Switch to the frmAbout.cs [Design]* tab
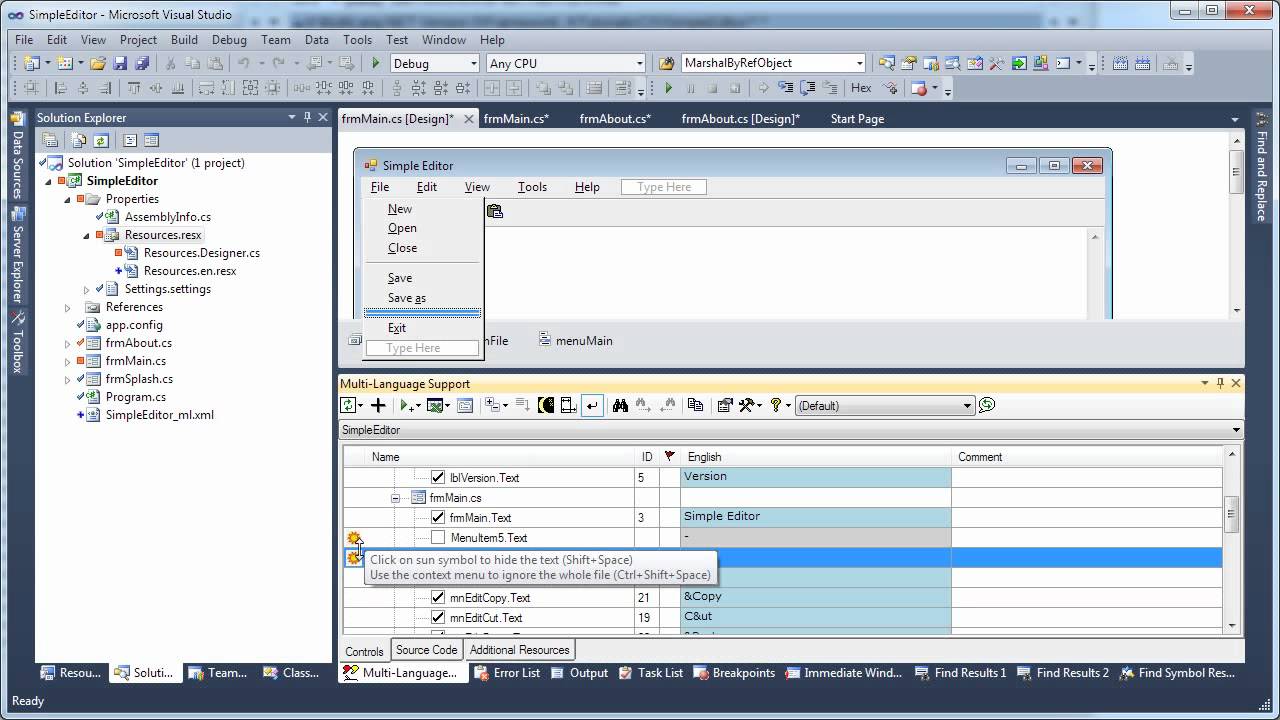1280x720 pixels. (741, 118)
